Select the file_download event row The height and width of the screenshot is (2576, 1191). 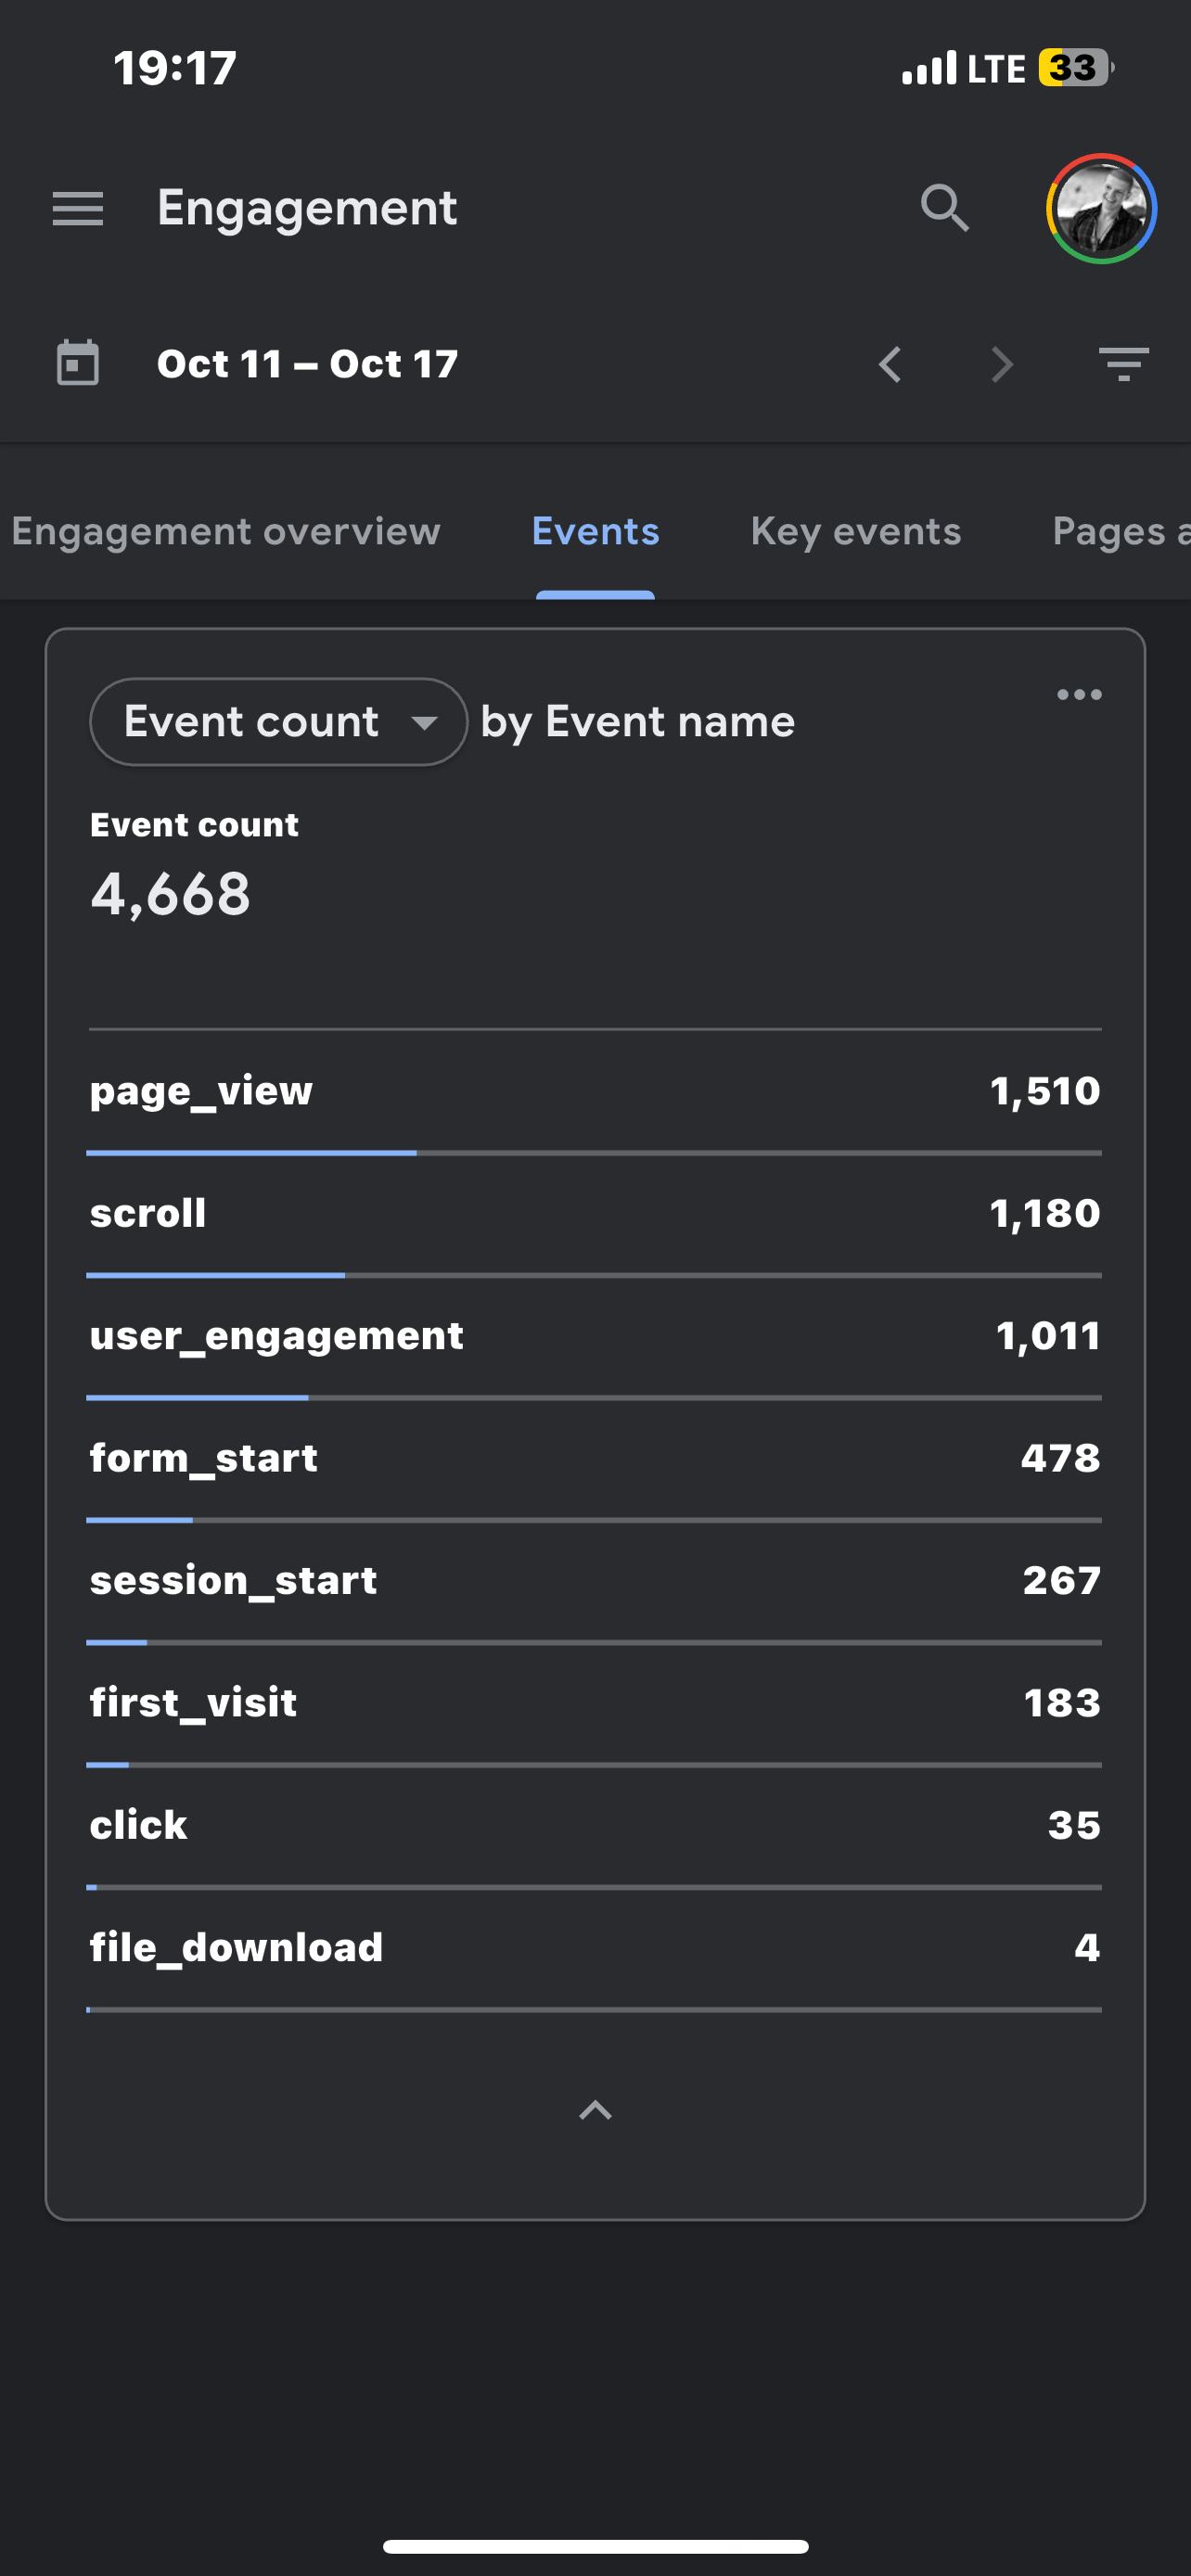pos(595,1949)
